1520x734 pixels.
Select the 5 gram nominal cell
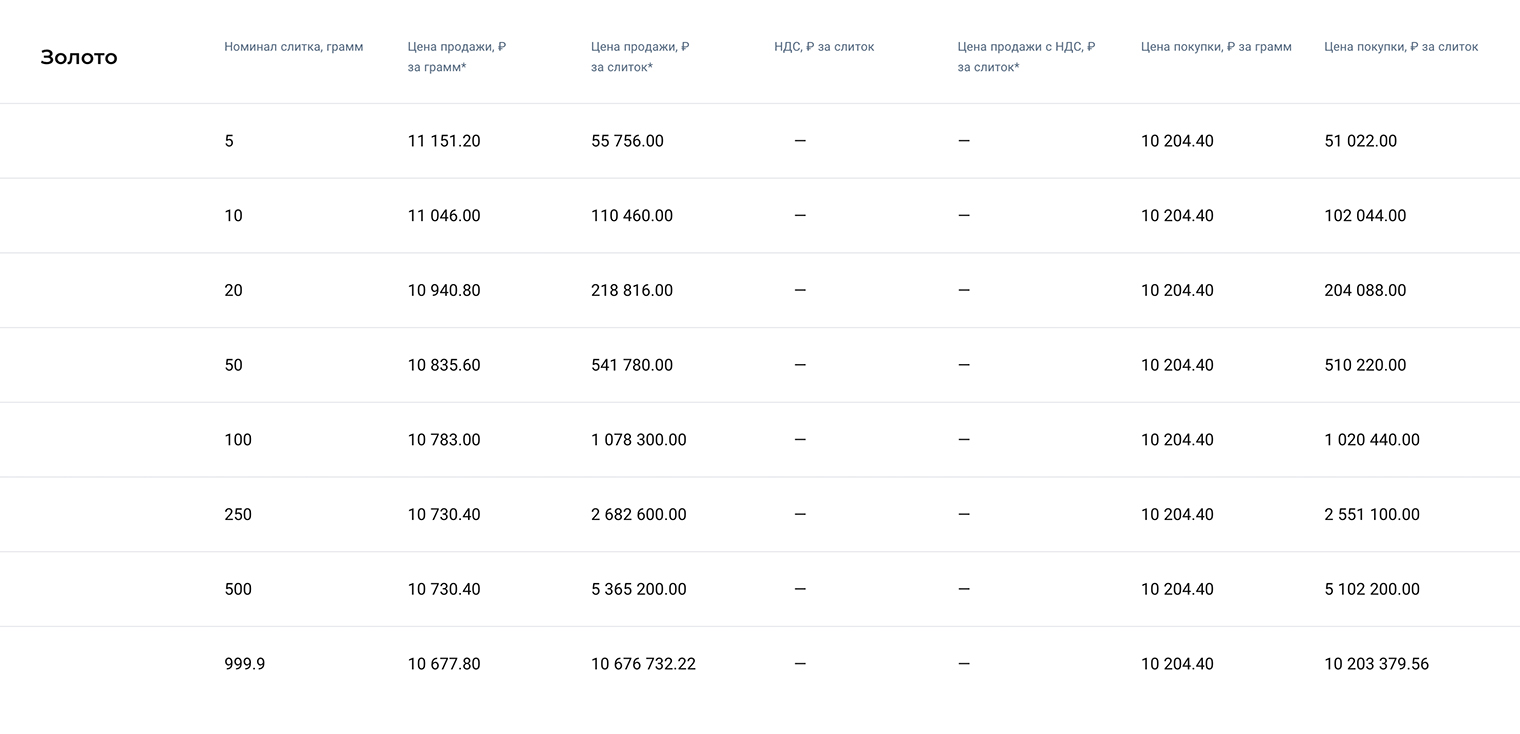[x=229, y=141]
